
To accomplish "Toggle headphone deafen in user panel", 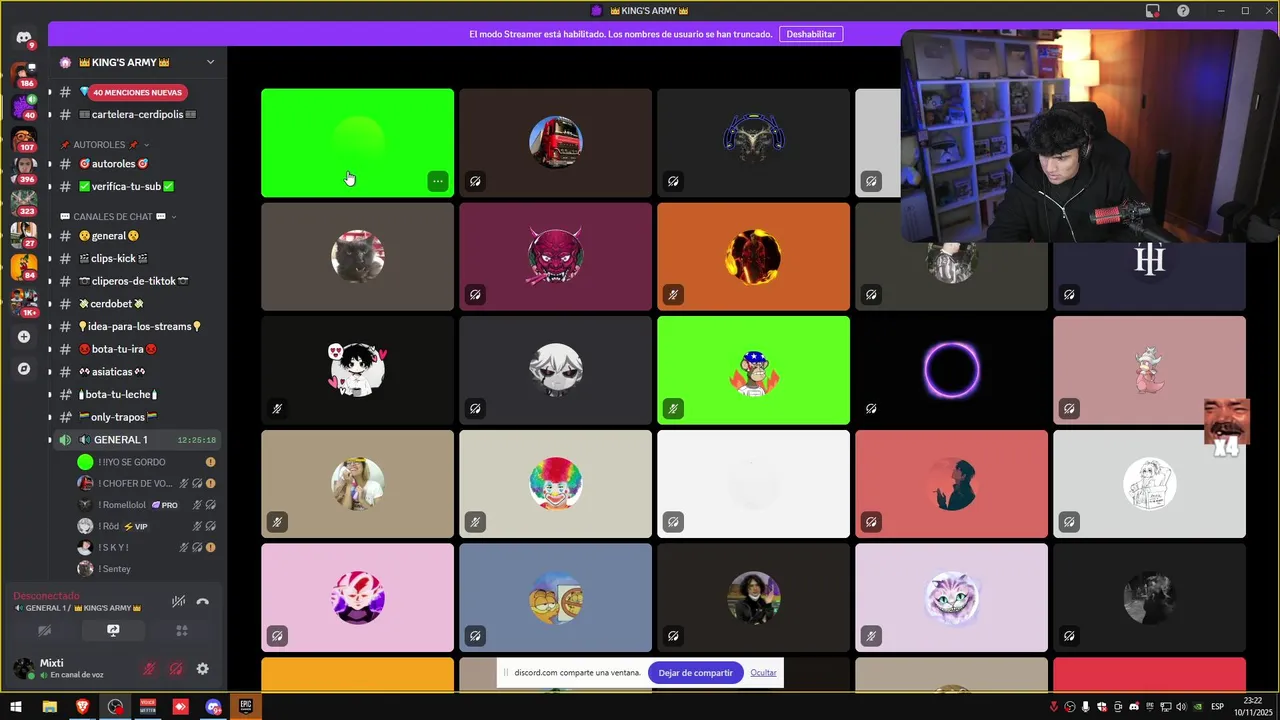I will tap(176, 669).
